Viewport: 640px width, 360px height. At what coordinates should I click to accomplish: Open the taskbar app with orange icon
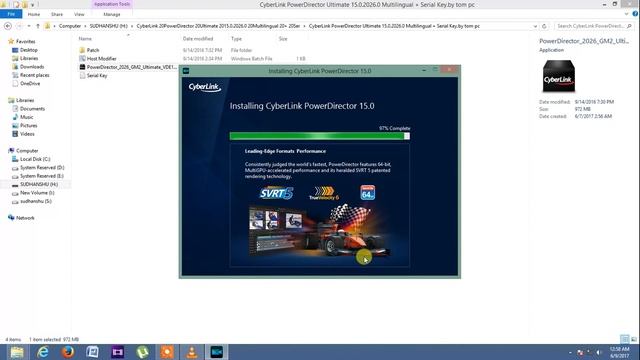point(167,352)
